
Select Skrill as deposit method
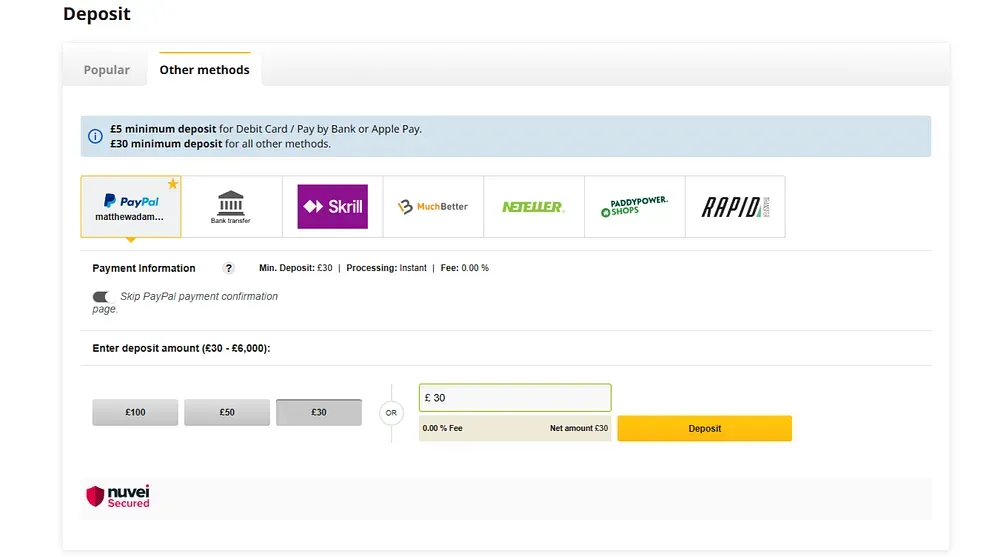click(x=332, y=207)
